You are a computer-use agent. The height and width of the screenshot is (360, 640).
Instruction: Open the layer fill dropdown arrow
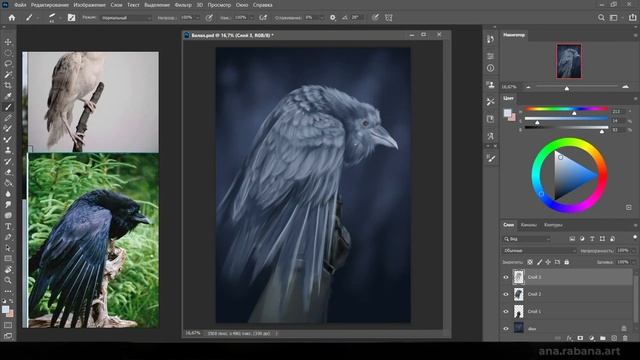[633, 262]
